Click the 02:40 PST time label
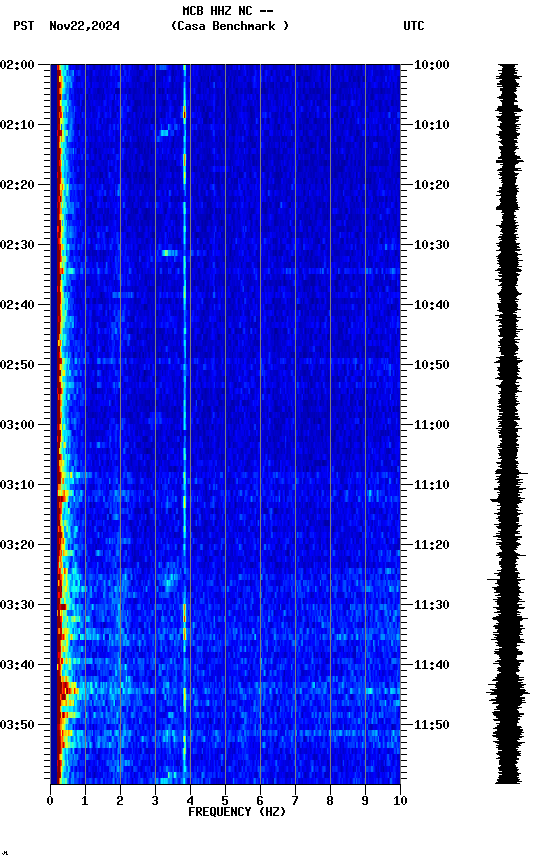The width and height of the screenshot is (552, 864). [x=17, y=305]
